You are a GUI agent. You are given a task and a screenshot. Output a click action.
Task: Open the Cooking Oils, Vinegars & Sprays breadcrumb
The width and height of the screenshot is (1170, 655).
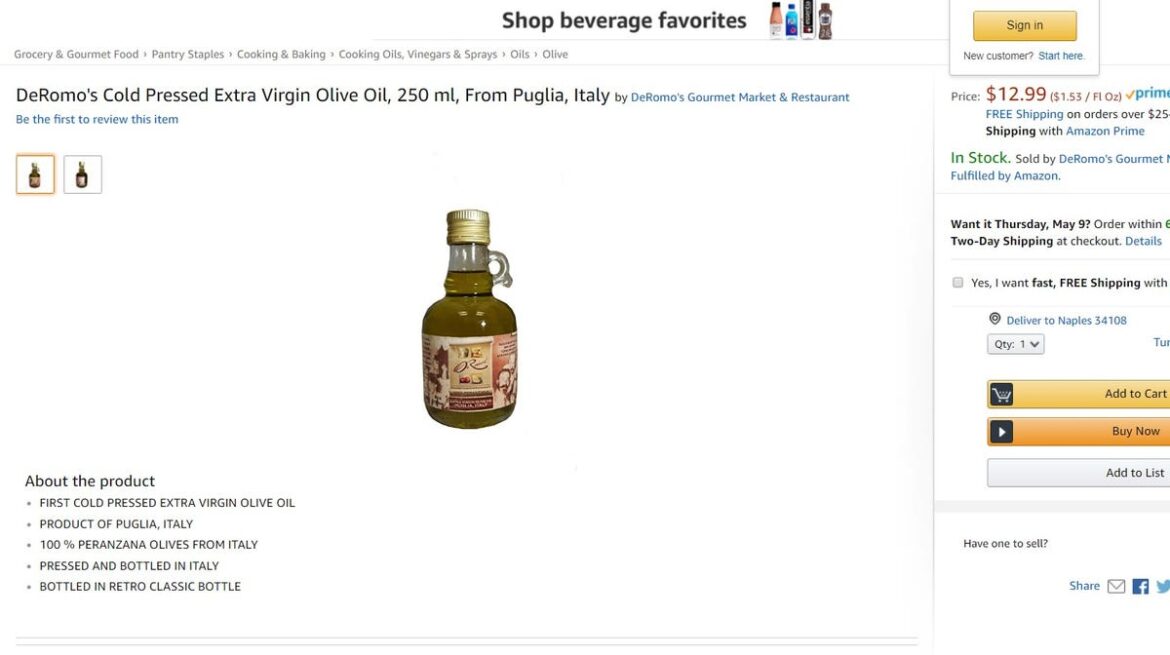tap(418, 54)
